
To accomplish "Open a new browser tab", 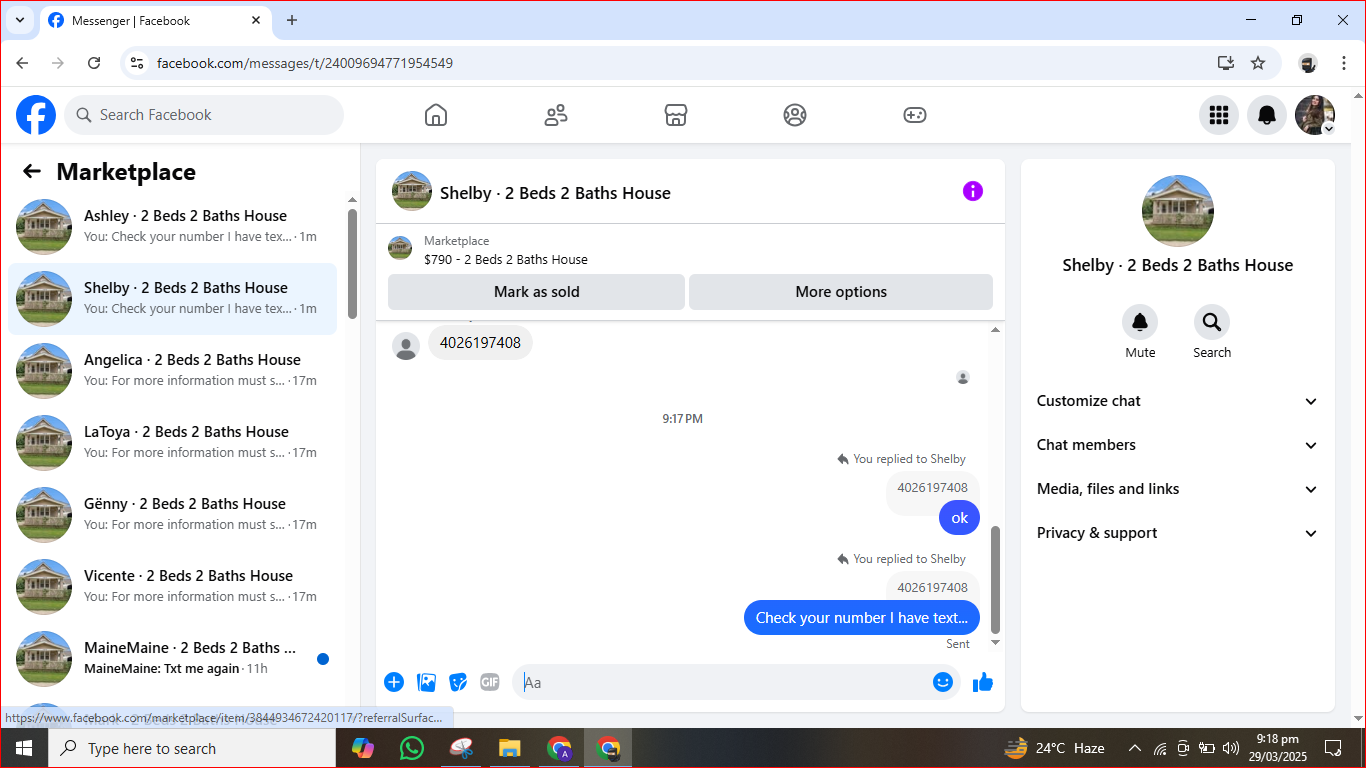I will pos(292,20).
